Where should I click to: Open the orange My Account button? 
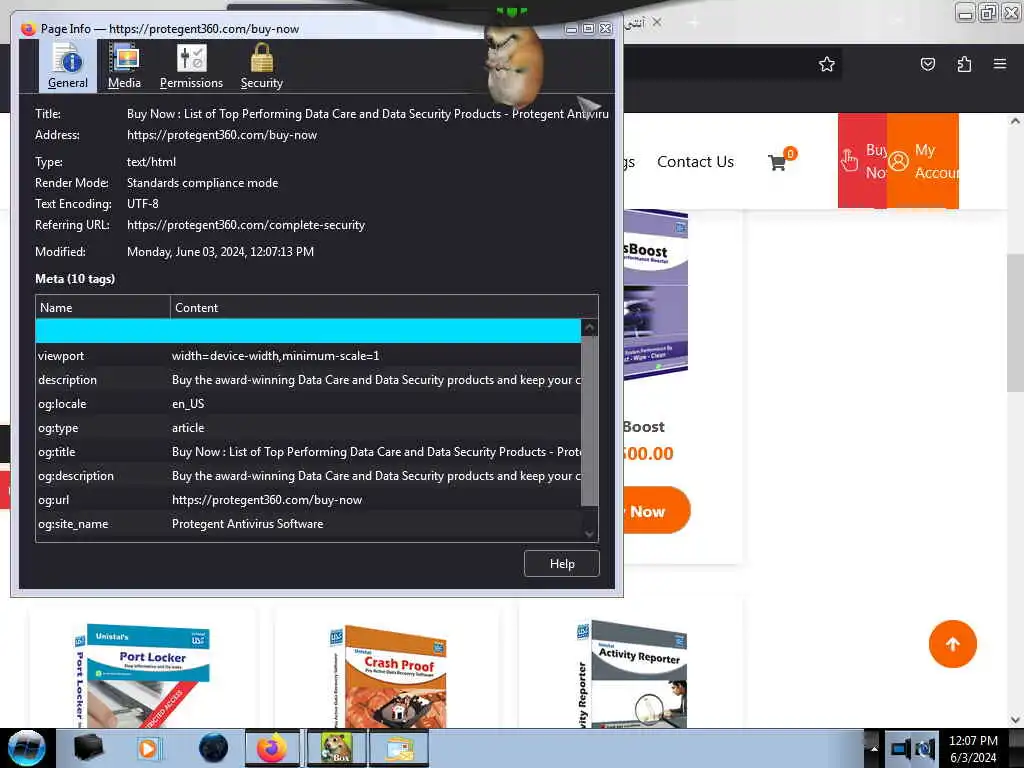(923, 161)
